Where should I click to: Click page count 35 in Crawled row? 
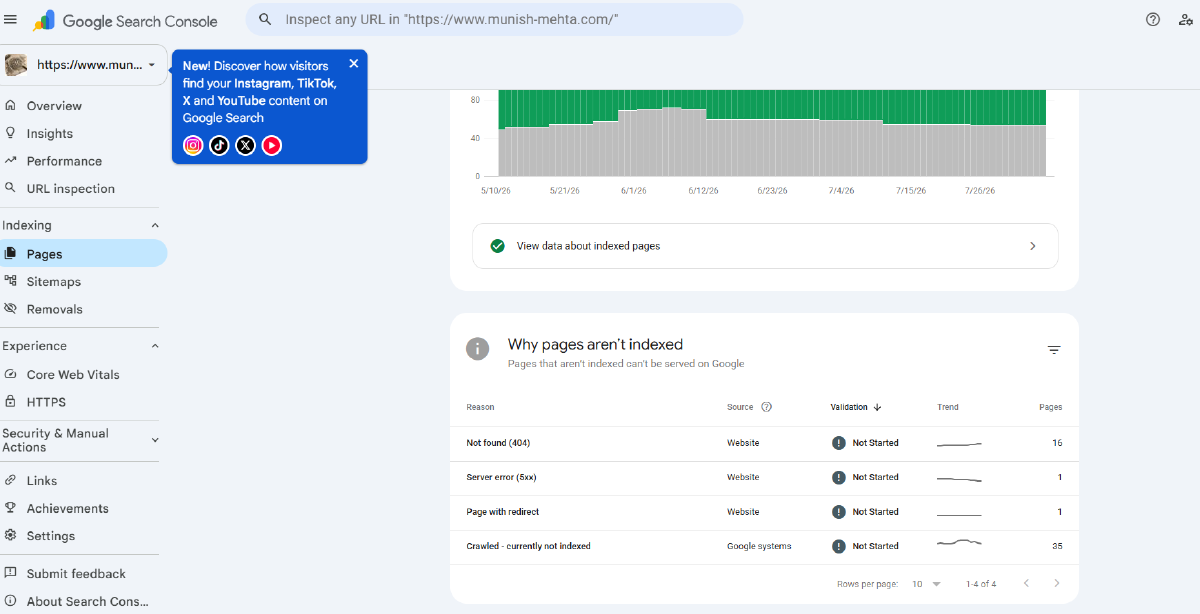click(1057, 547)
